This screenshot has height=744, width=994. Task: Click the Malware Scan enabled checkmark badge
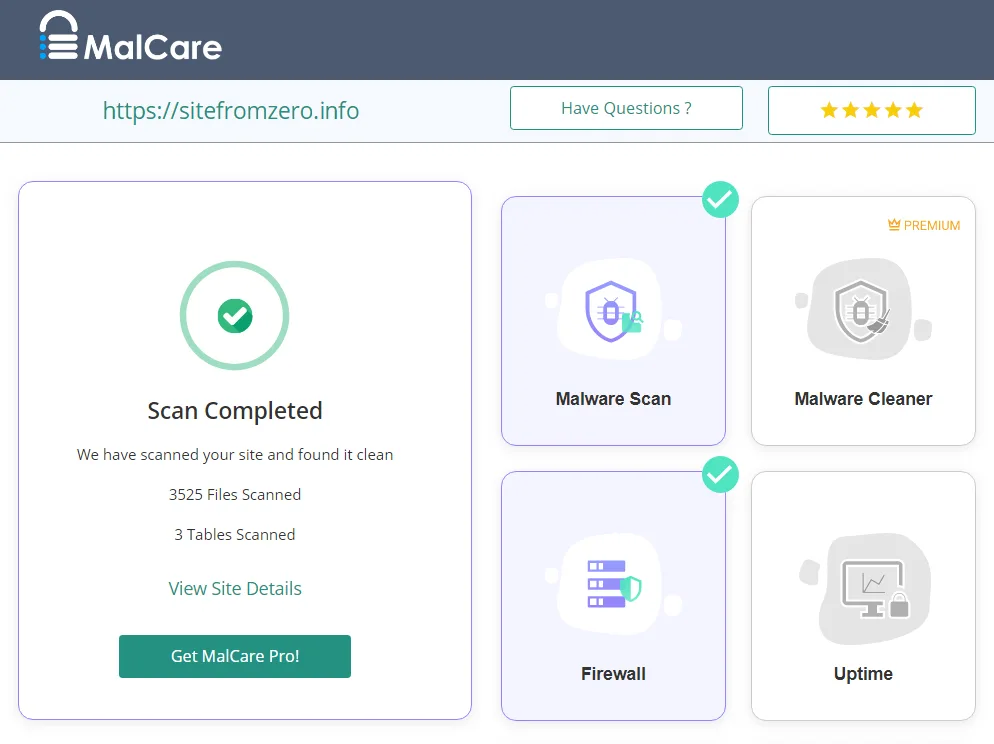[720, 199]
